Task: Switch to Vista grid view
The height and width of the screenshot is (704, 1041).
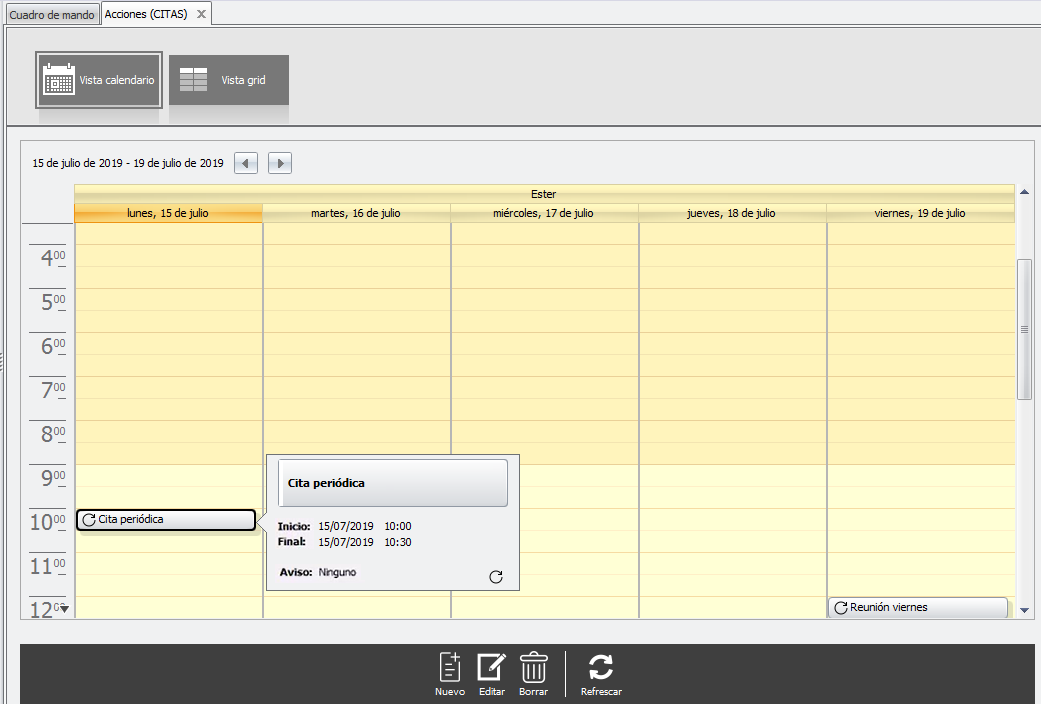Action: click(x=229, y=80)
